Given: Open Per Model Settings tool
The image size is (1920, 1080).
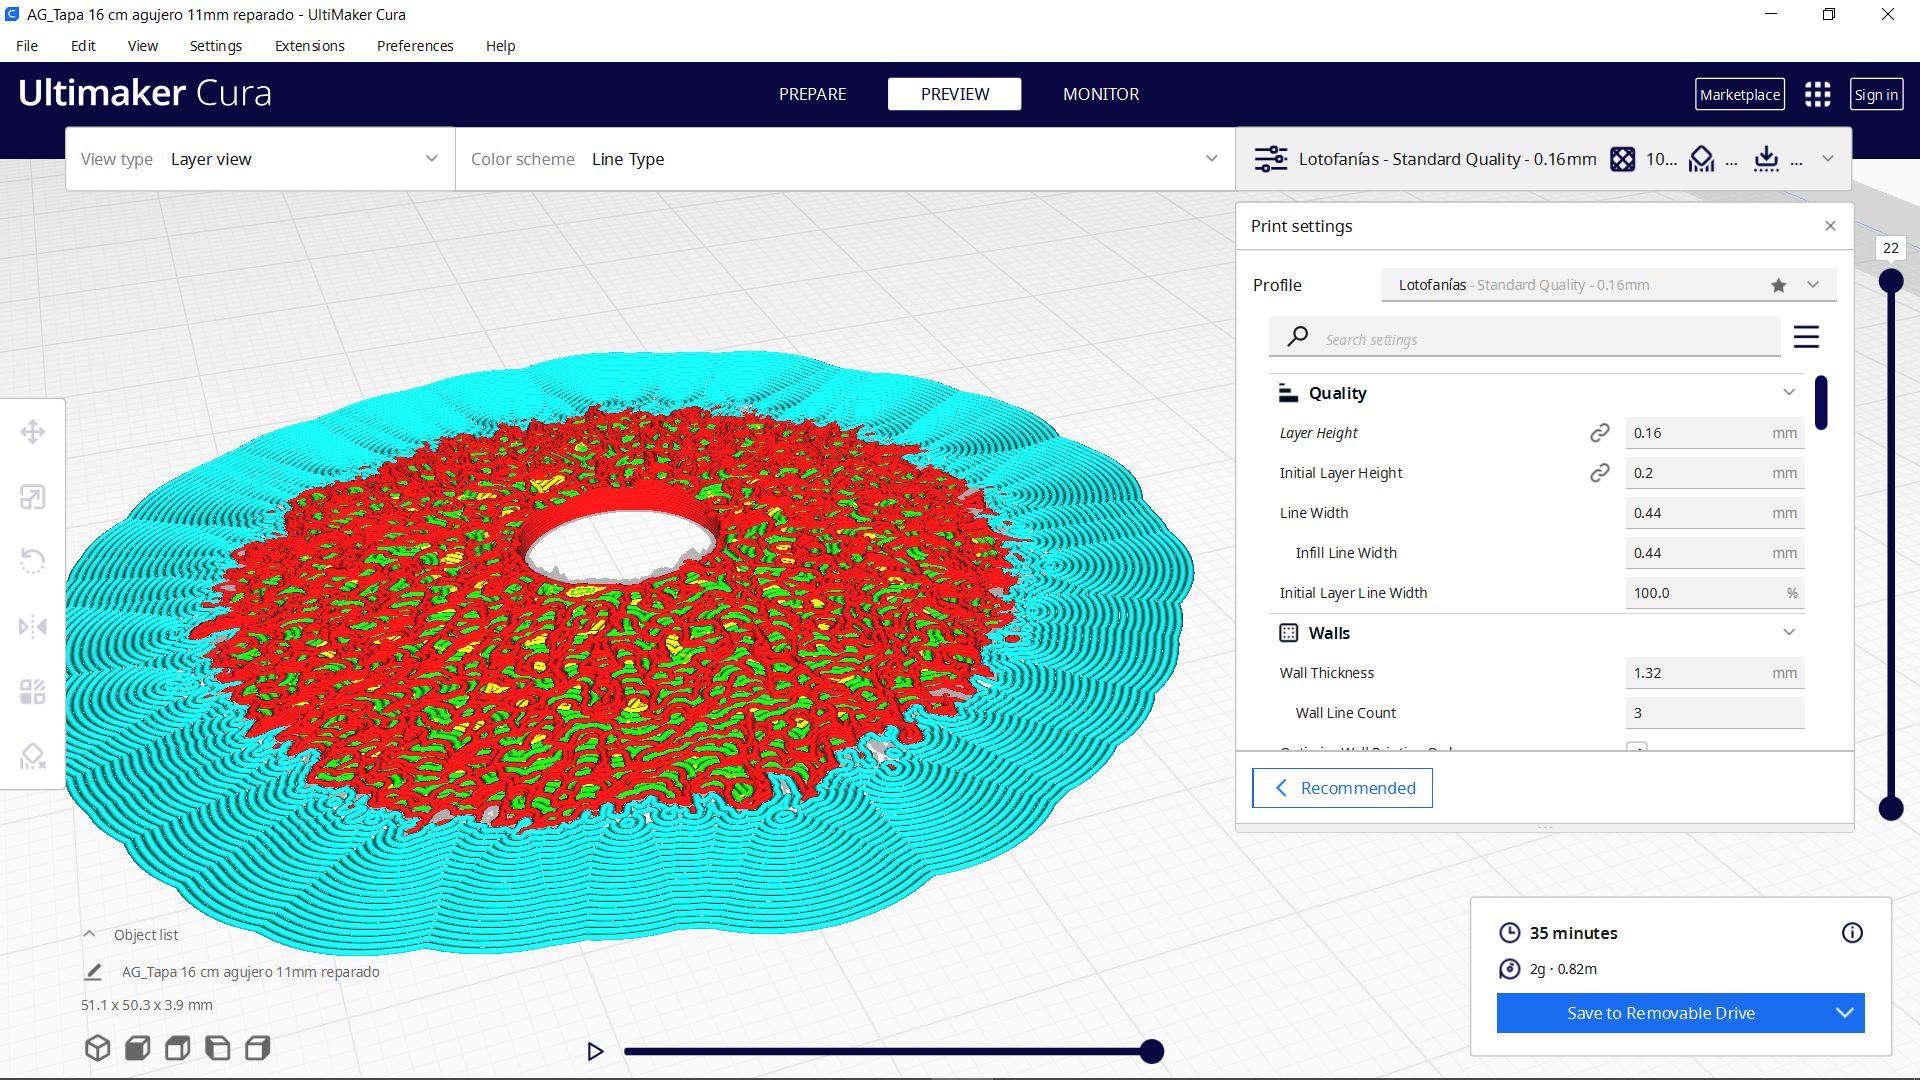Looking at the screenshot, I should tap(33, 690).
